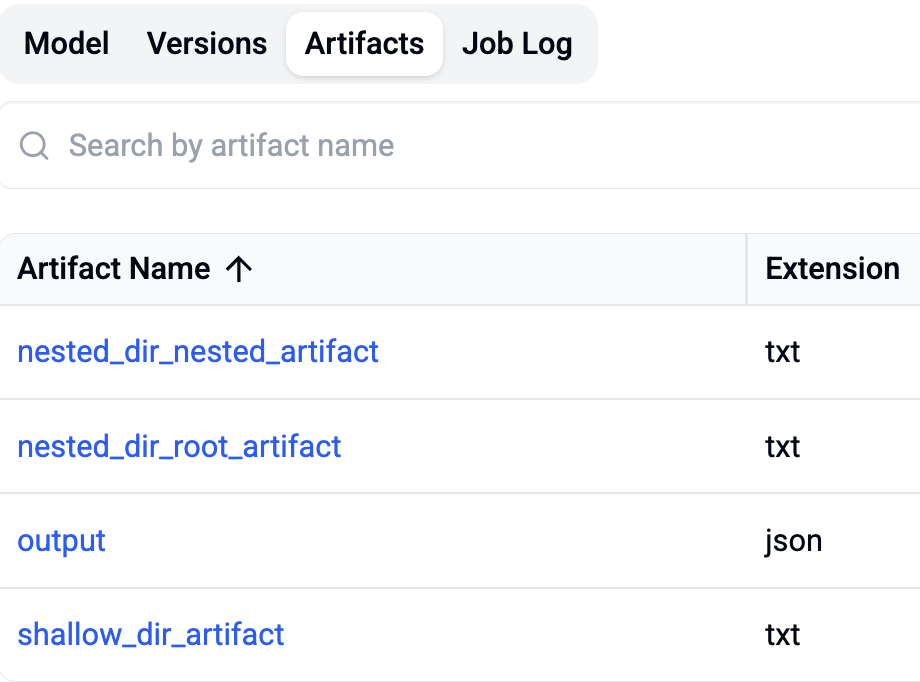Sort the table by Artifact Name
Image resolution: width=920 pixels, height=682 pixels.
[x=114, y=268]
